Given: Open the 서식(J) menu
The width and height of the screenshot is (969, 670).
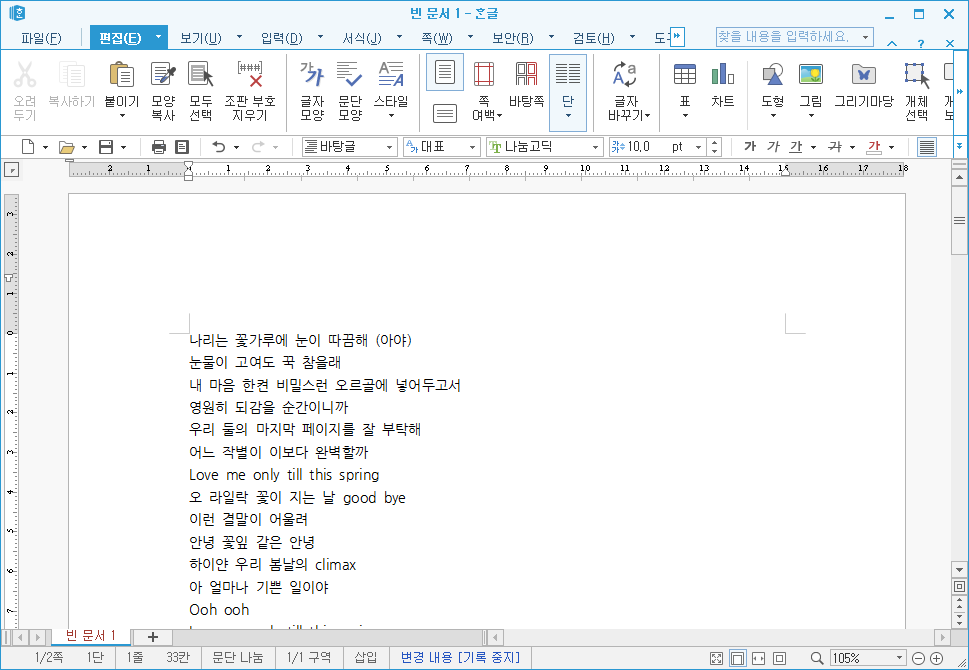Looking at the screenshot, I should coord(362,38).
